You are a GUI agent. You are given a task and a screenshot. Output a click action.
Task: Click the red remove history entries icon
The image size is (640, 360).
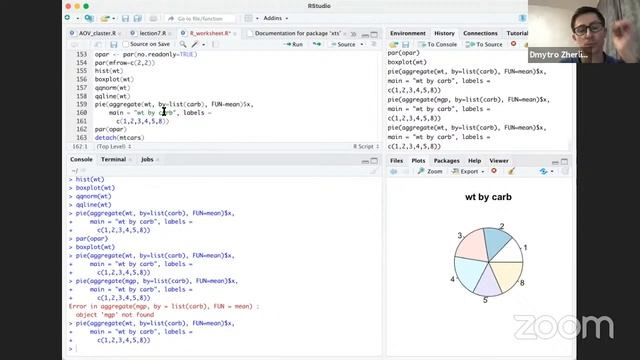513,44
